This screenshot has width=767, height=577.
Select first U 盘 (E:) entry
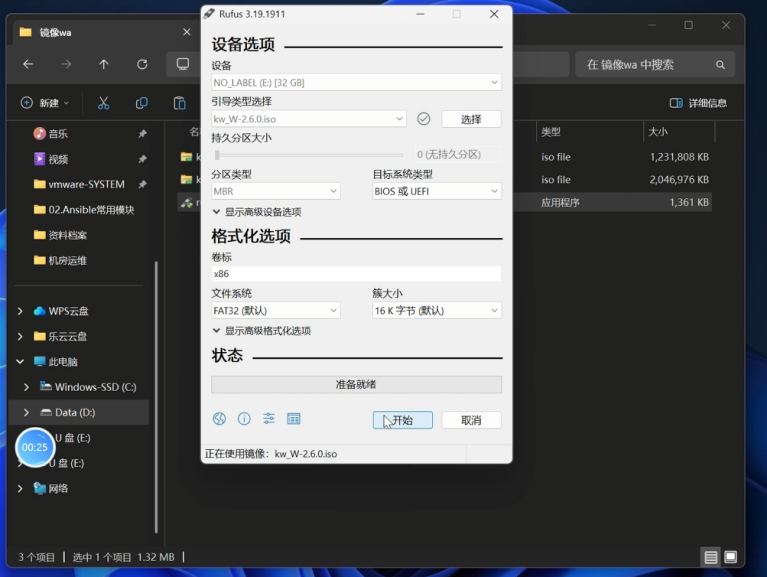(x=72, y=438)
